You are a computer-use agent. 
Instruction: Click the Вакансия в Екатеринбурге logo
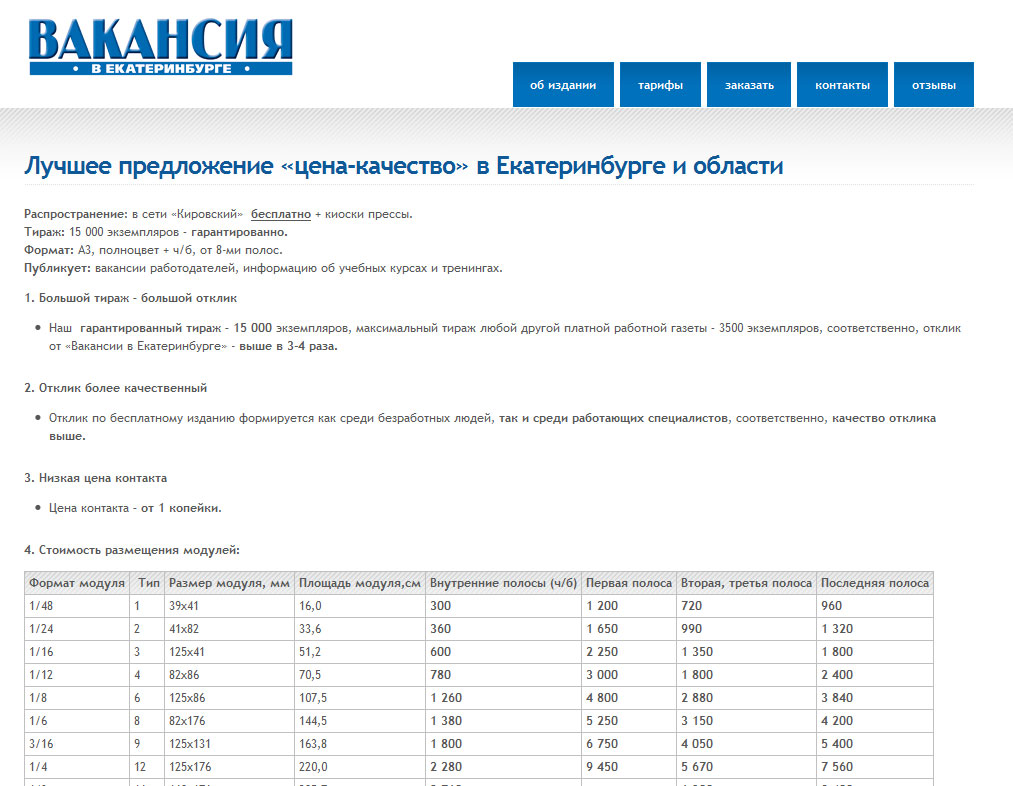coord(161,47)
